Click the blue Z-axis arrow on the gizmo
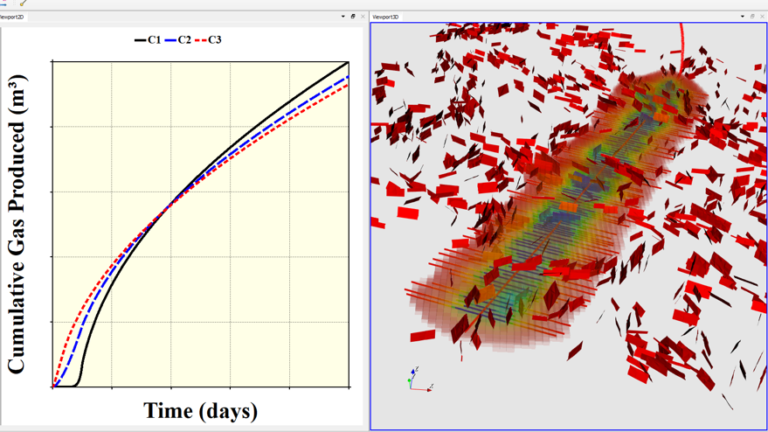The width and height of the screenshot is (768, 432). 412,371
